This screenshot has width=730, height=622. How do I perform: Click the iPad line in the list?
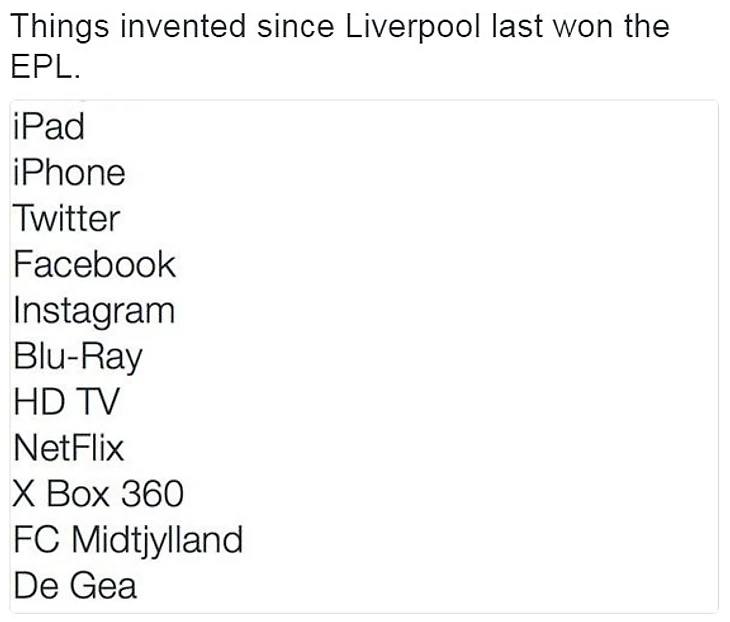(49, 127)
